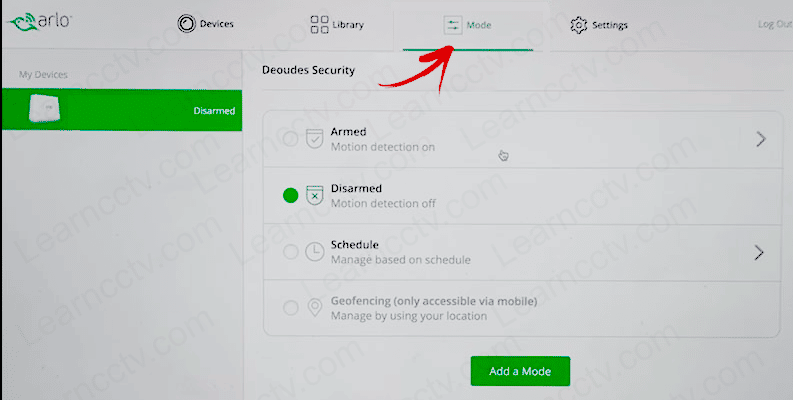The image size is (793, 400).
Task: Expand the Schedule mode chevron
Action: (760, 252)
